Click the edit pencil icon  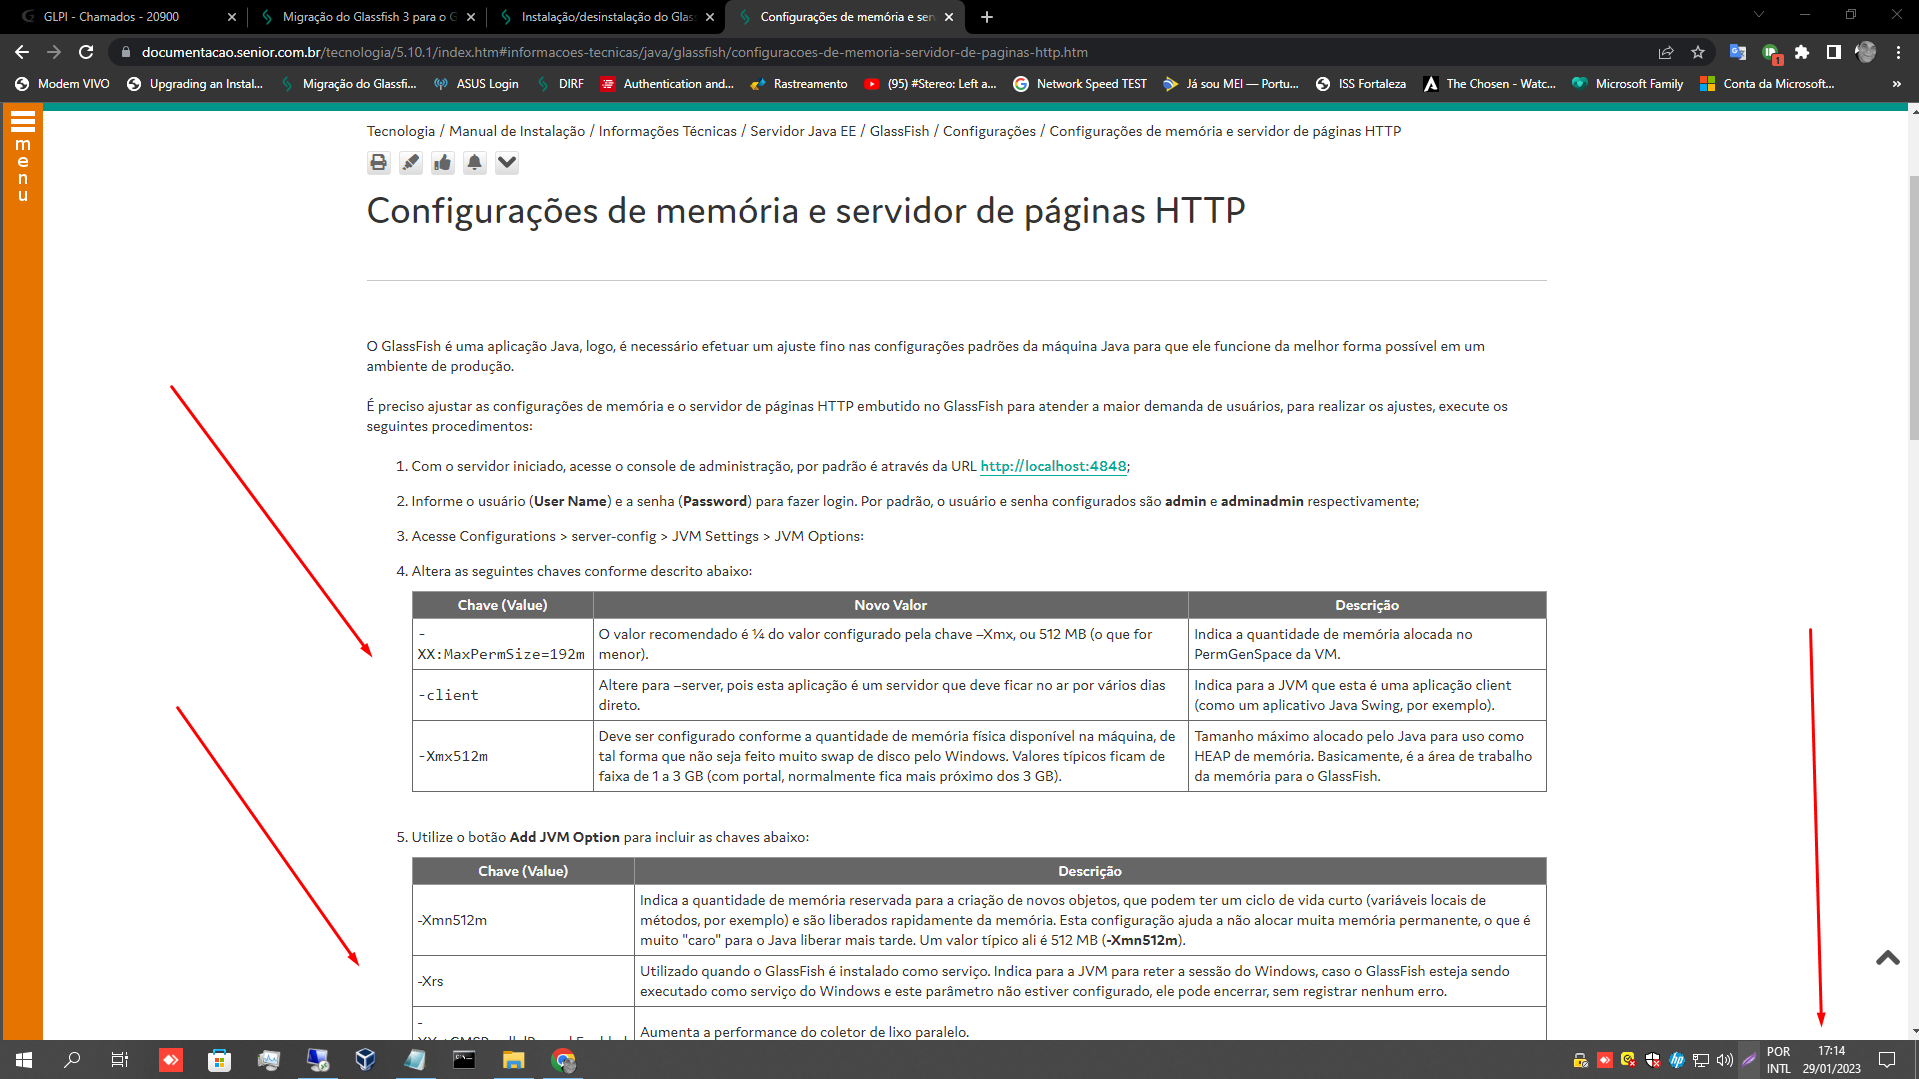(x=410, y=163)
